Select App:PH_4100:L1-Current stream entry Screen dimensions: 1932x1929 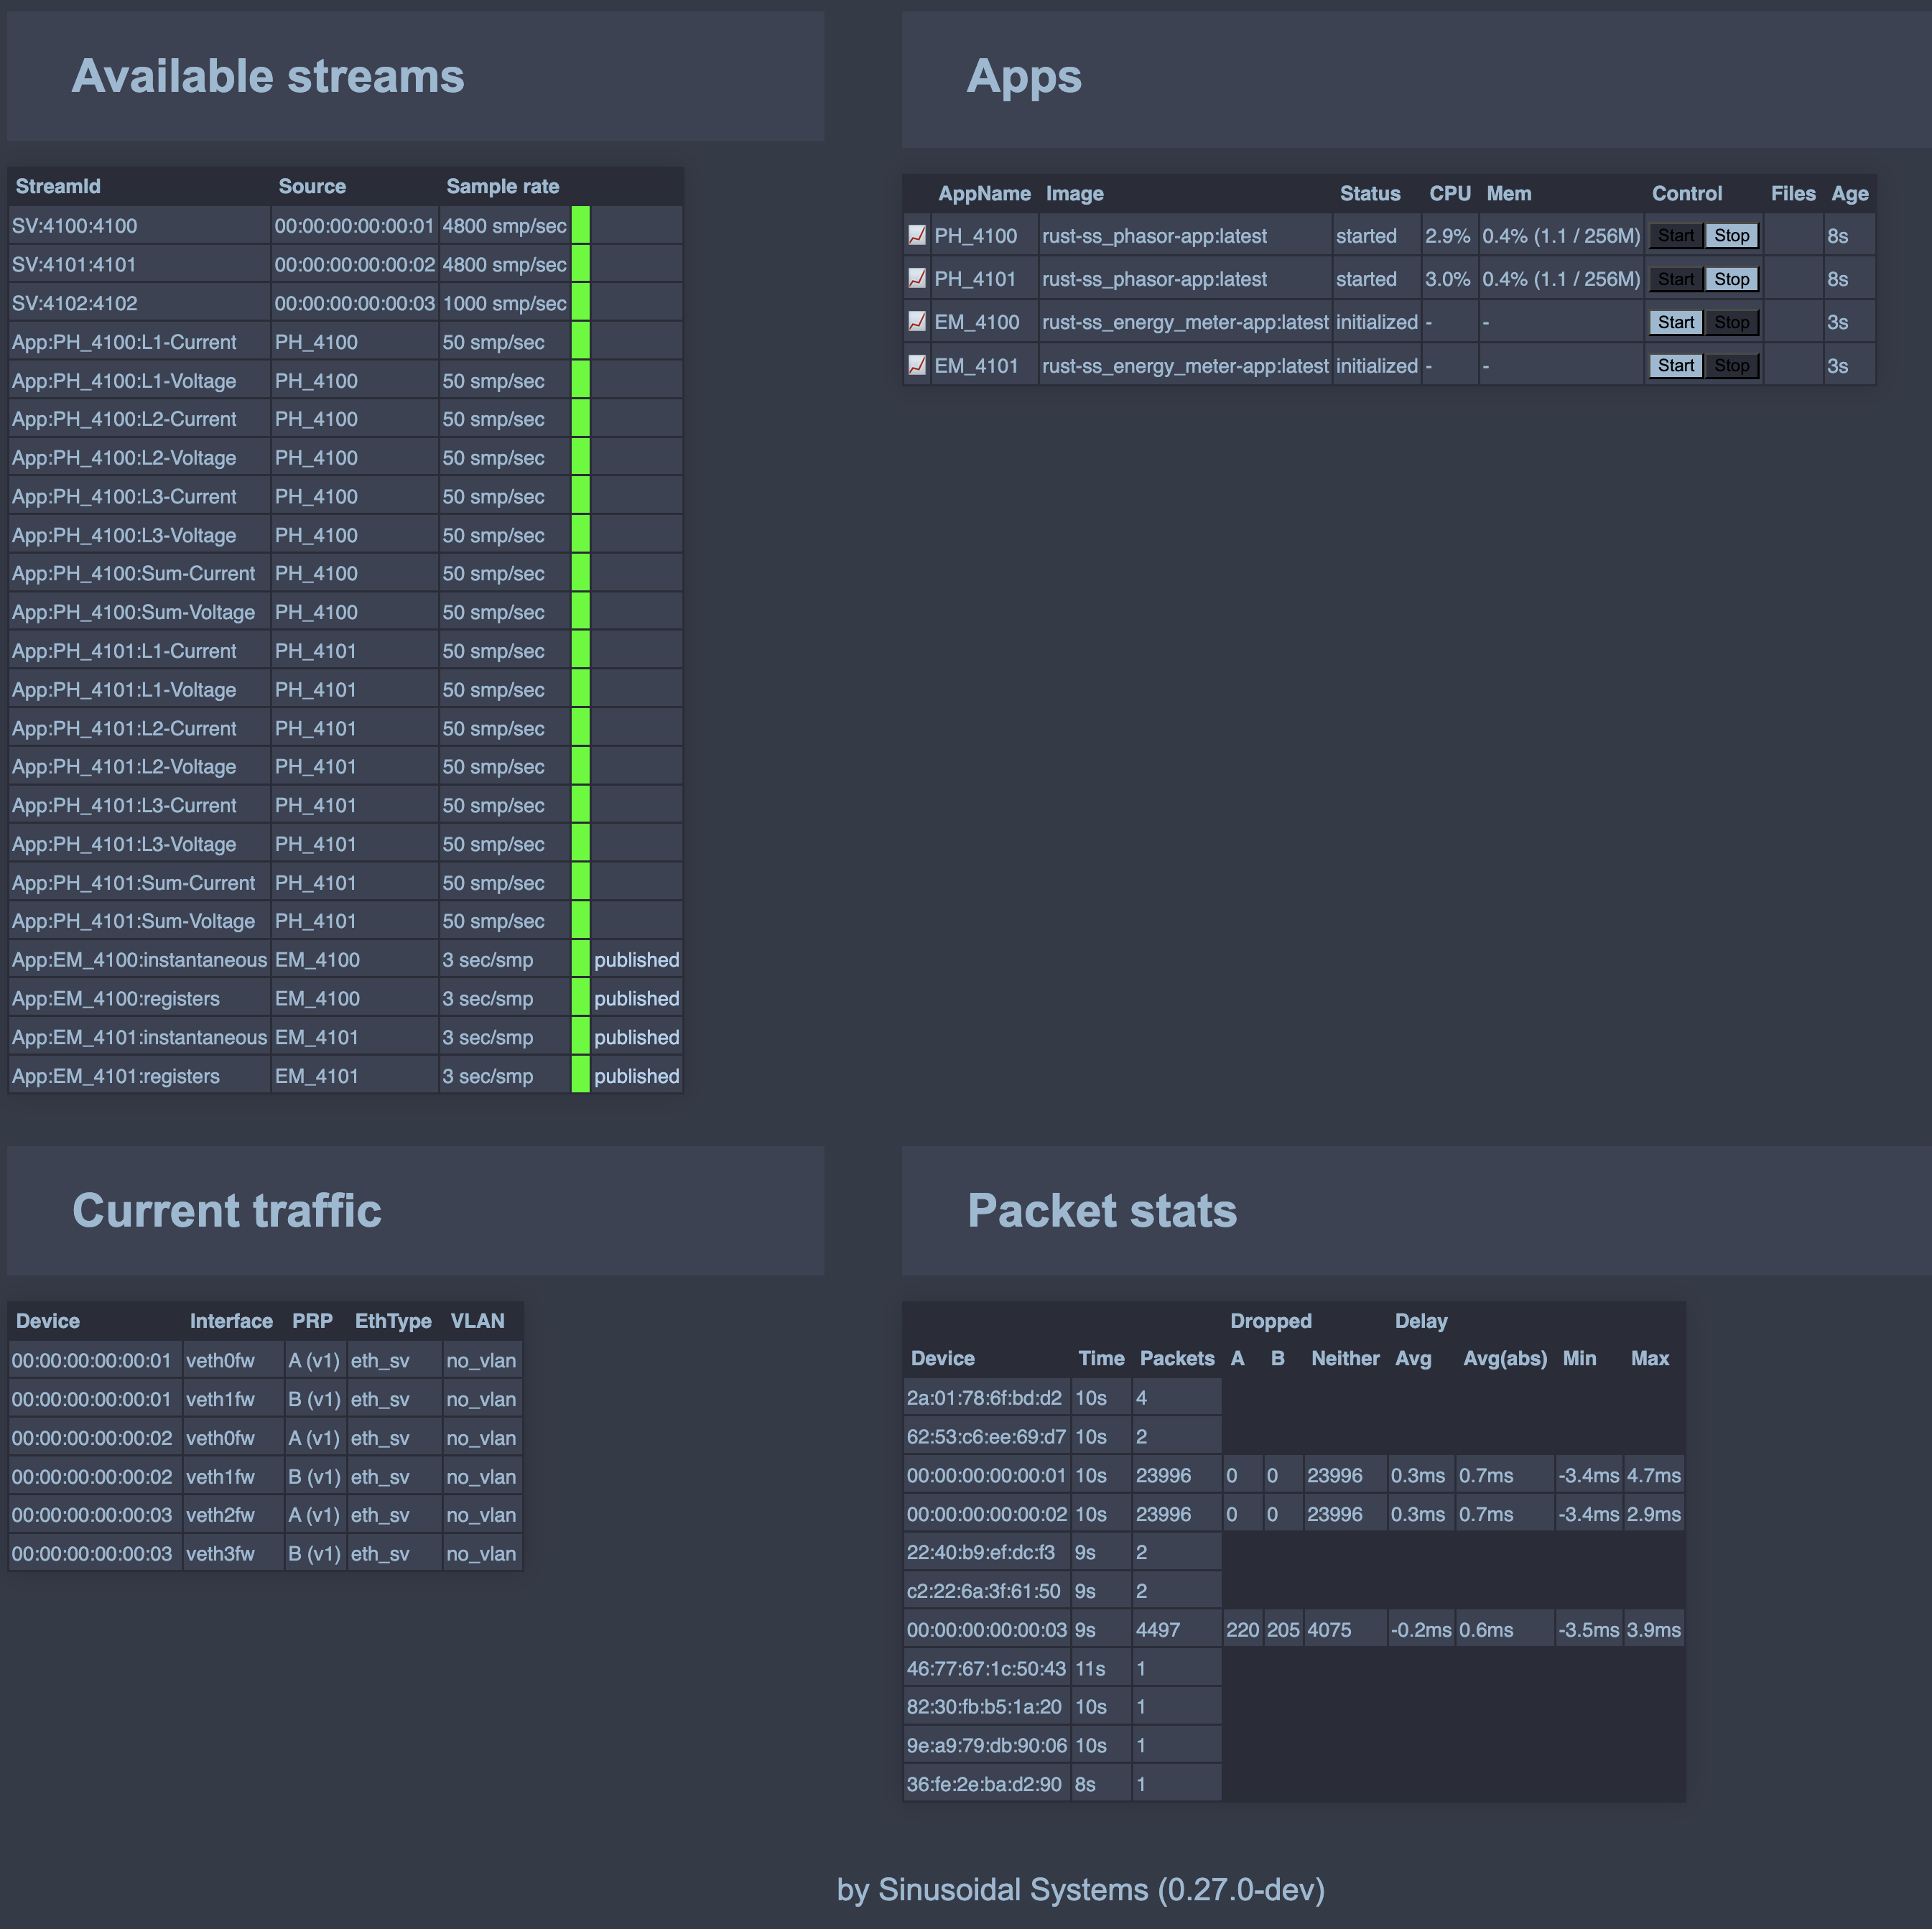click(124, 342)
